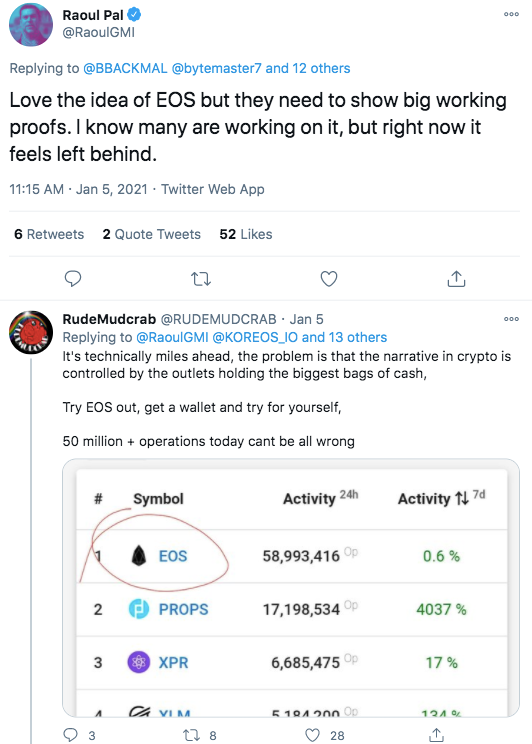View the 2 Quote Tweets
This screenshot has height=744, width=532.
[151, 234]
